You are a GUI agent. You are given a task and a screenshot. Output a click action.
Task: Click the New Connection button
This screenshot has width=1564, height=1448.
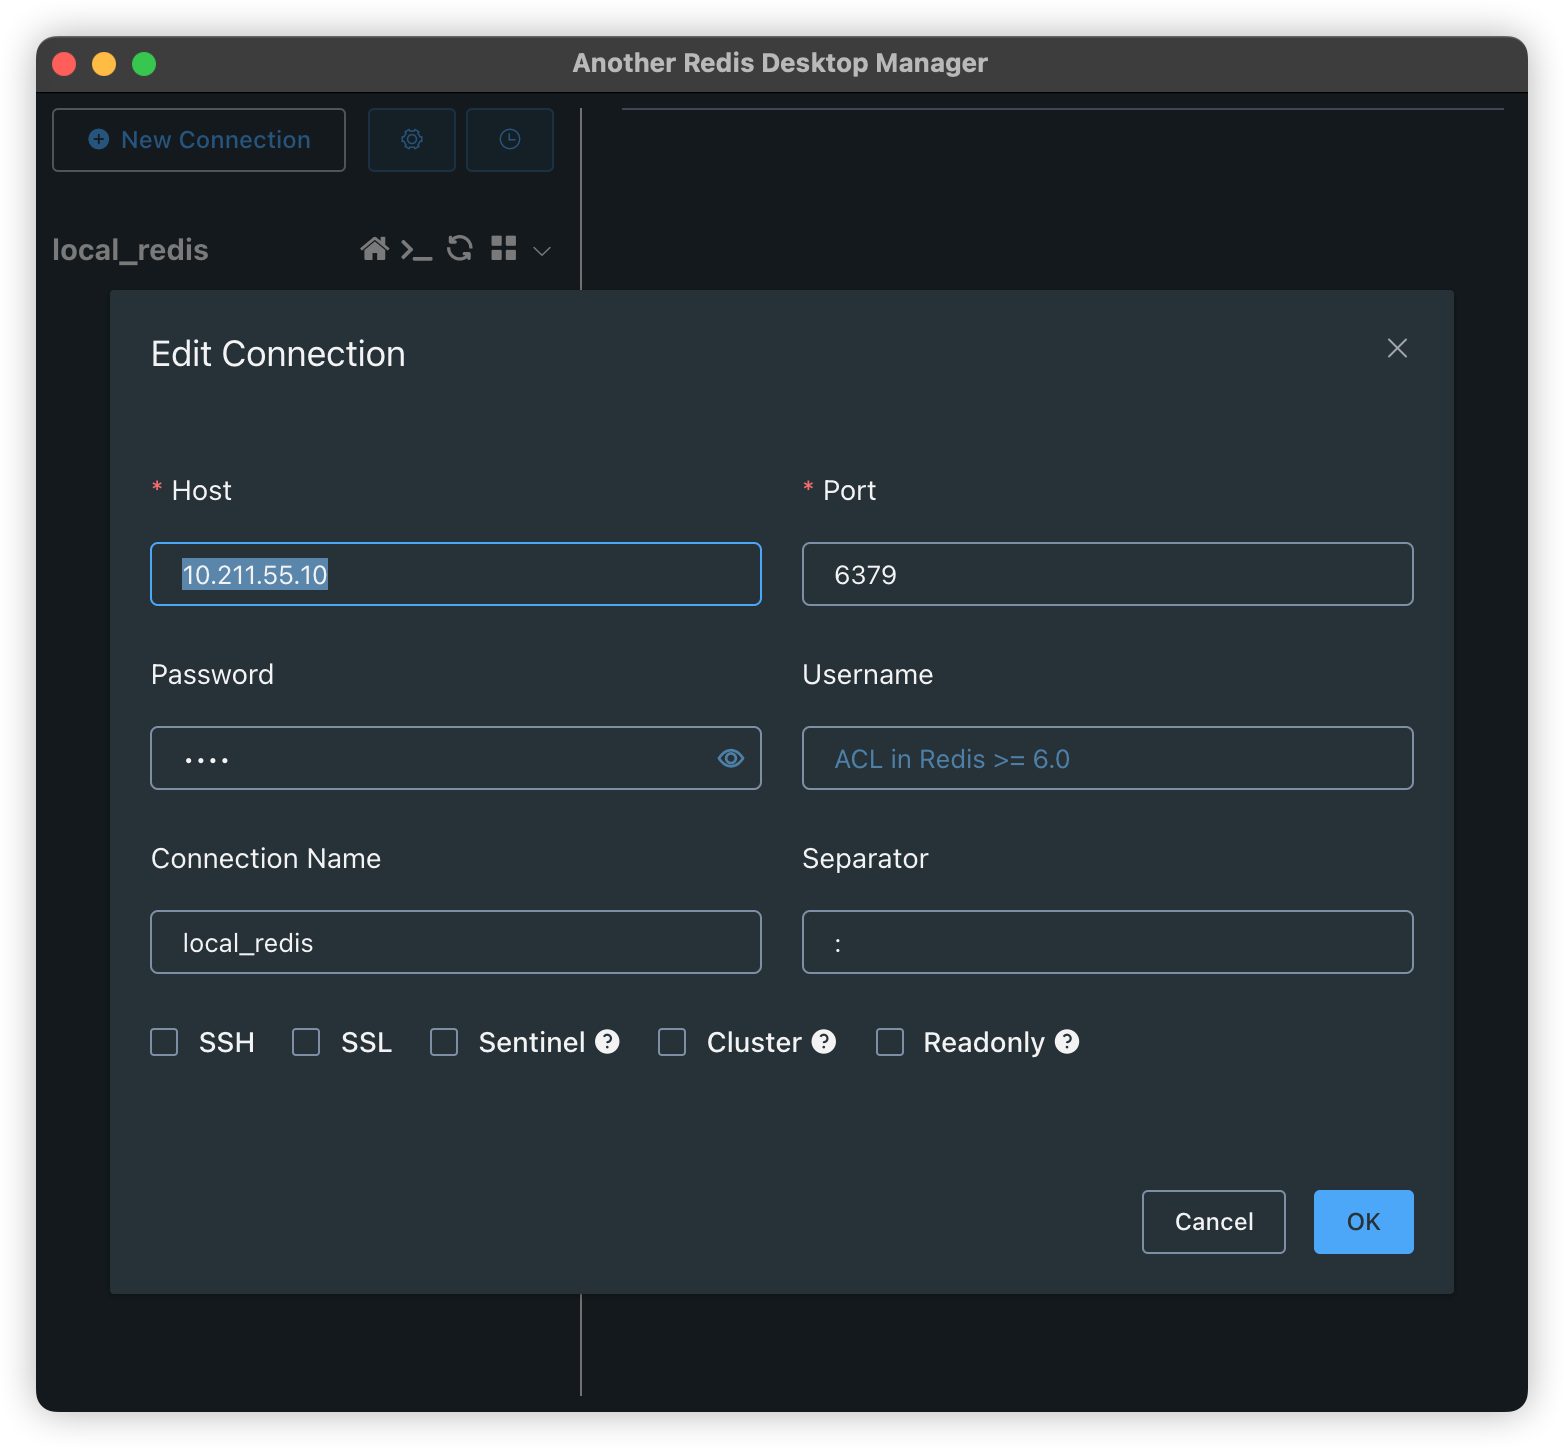[199, 140]
